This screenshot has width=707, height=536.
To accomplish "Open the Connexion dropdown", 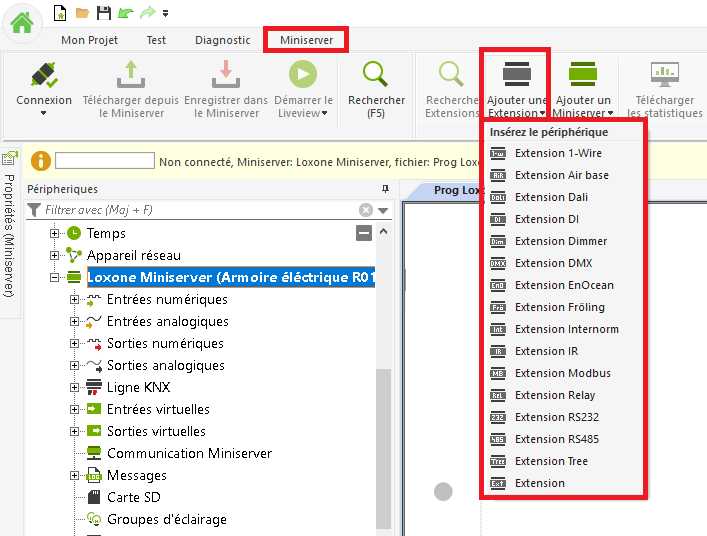I will (x=44, y=113).
